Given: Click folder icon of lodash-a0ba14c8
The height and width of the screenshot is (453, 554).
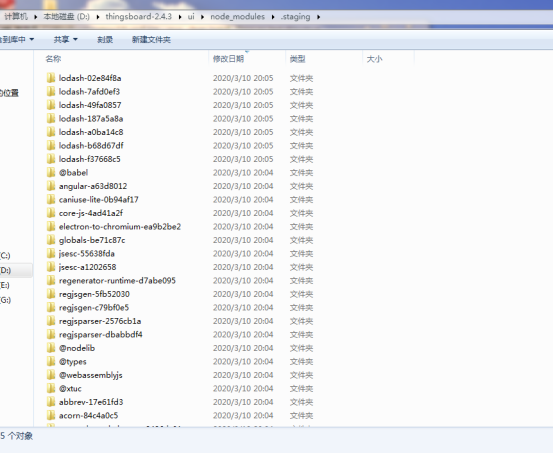Looking at the screenshot, I should point(51,132).
